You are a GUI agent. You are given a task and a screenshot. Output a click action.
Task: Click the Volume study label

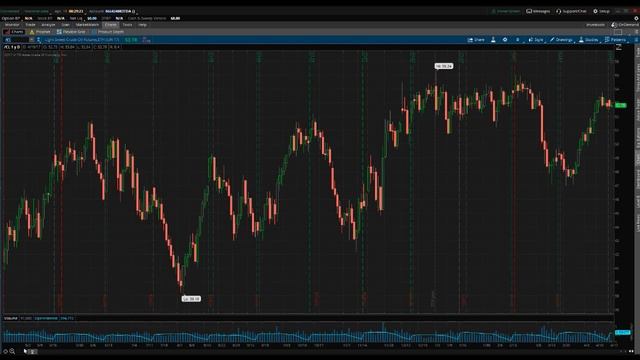pos(11,318)
